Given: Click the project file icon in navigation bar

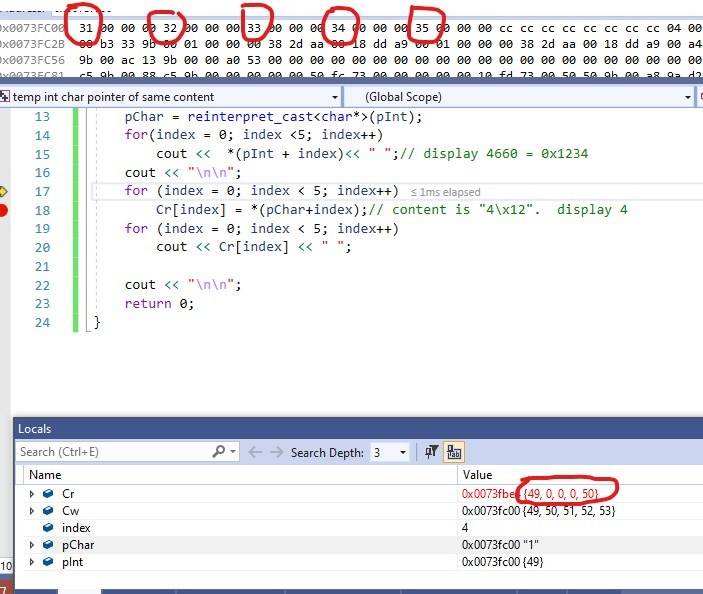Looking at the screenshot, I should point(4,96).
